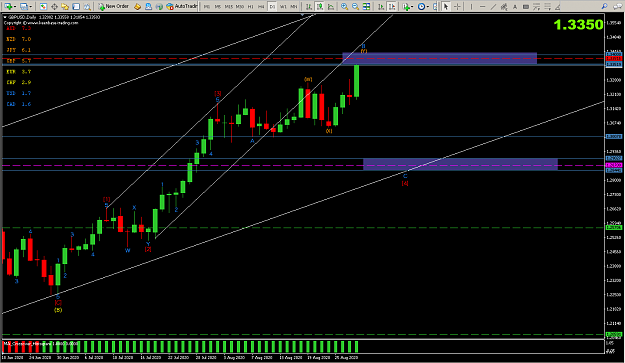This screenshot has height=363, width=625.
Task: Toggle chart auto scroll
Action: pyautogui.click(x=381, y=6)
